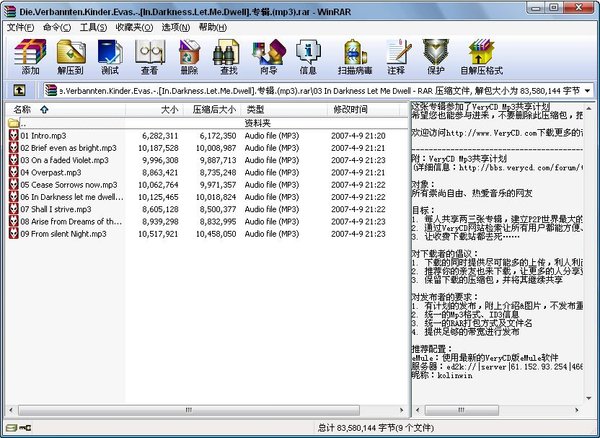Click the Find (查找) binoculars icon
This screenshot has height=438, width=600.
click(226, 52)
